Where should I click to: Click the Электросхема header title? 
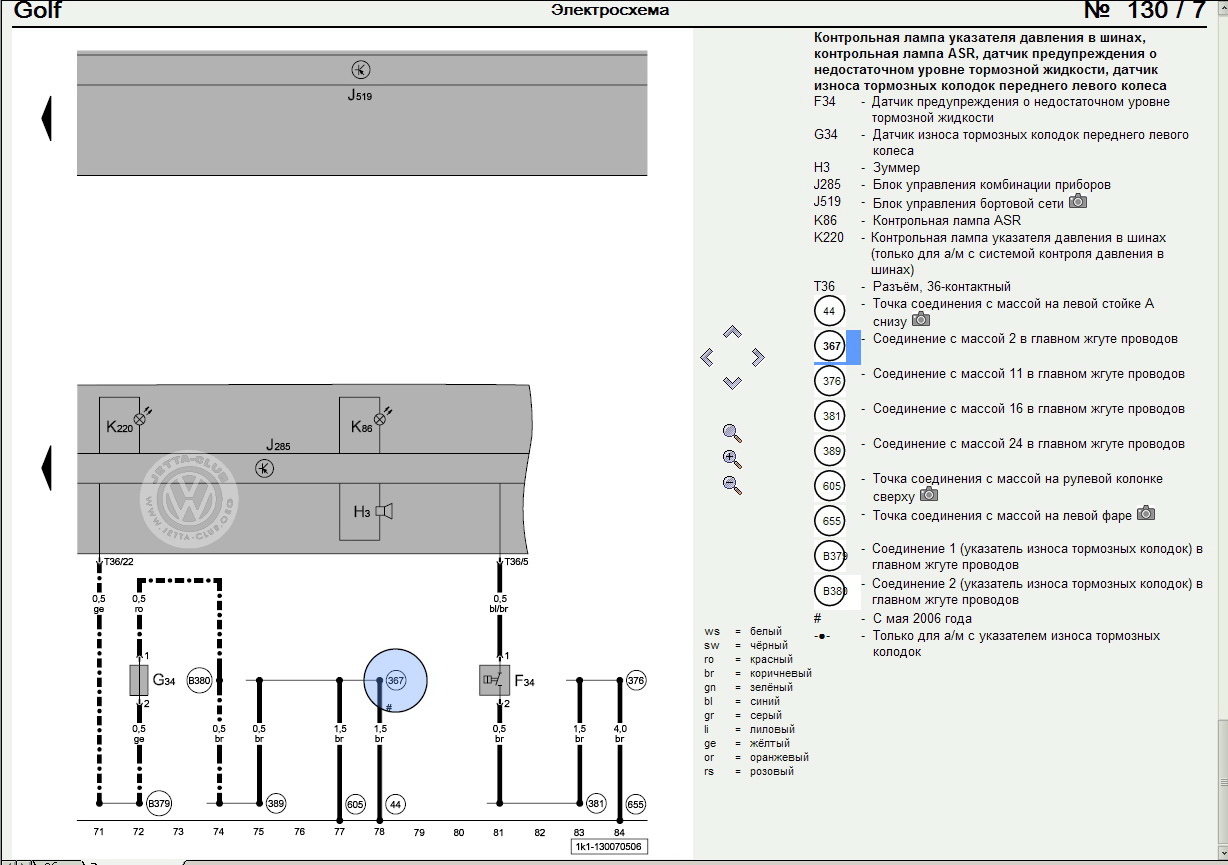(610, 10)
